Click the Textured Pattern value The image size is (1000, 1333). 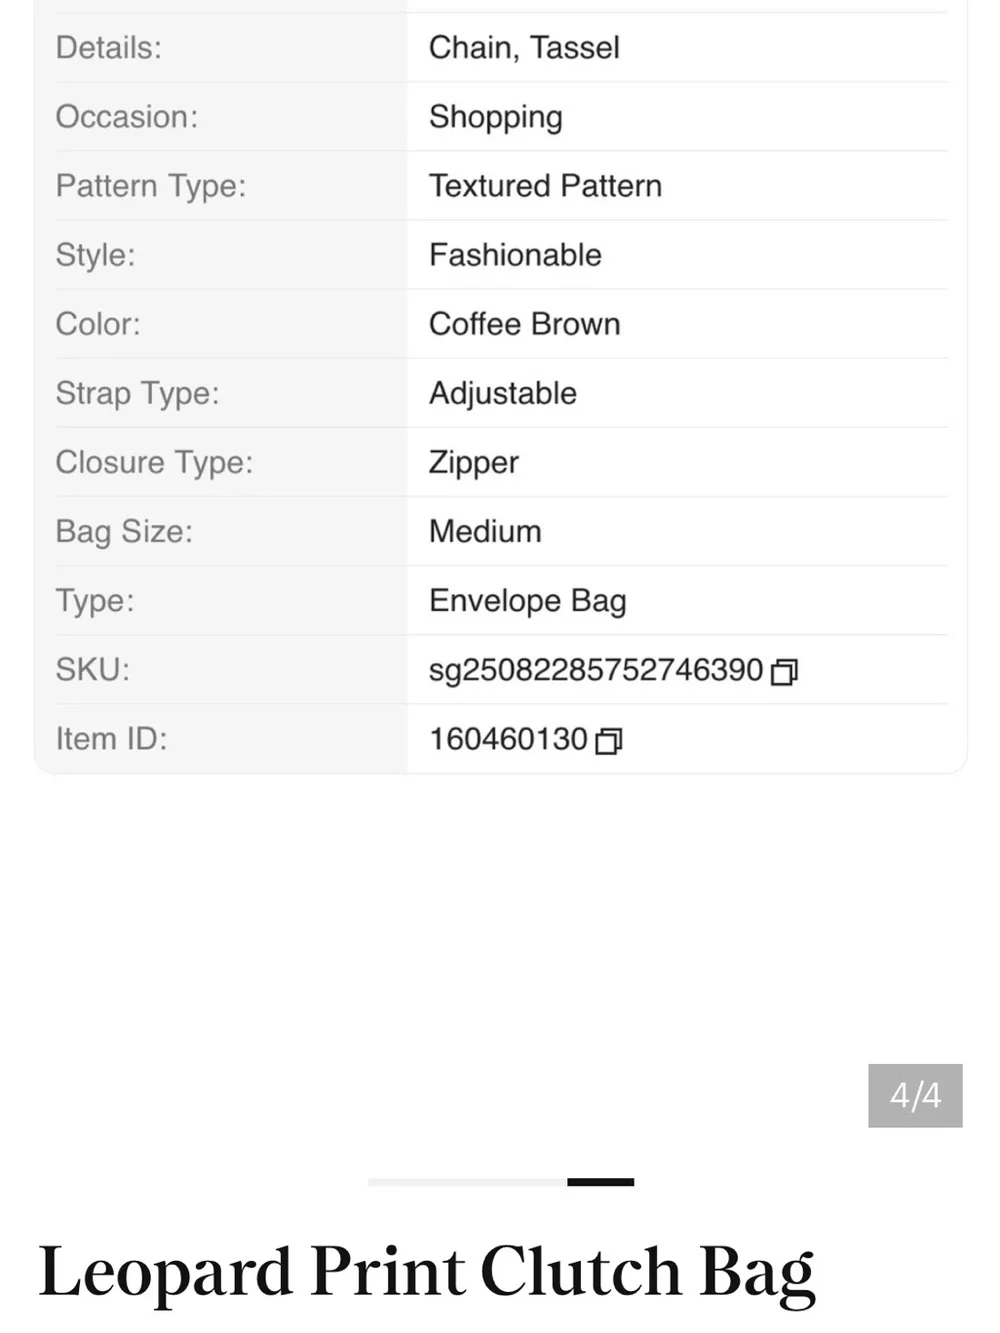[546, 186]
